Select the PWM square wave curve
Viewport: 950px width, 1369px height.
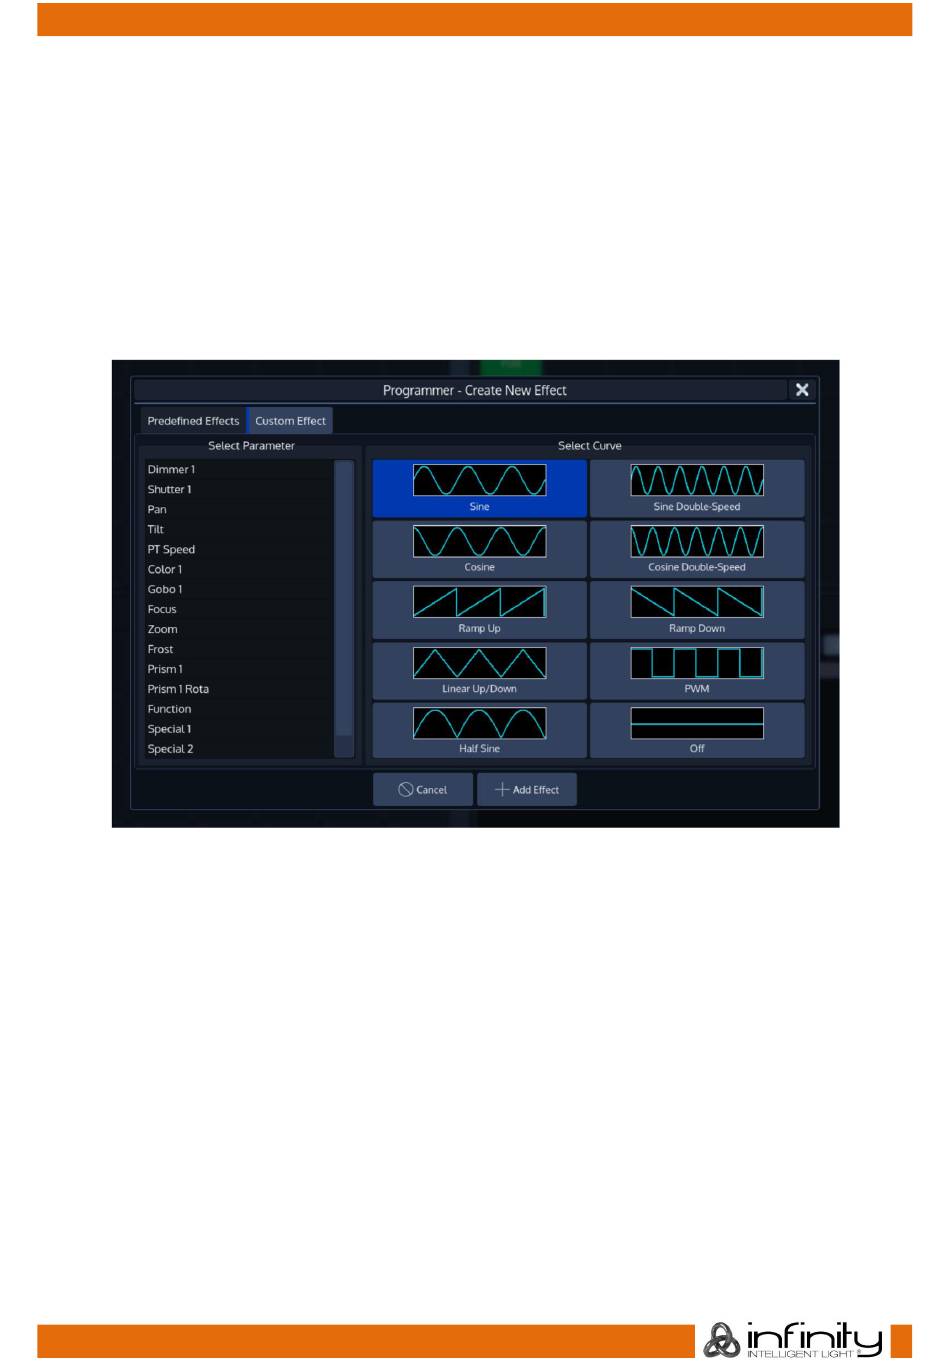696,671
